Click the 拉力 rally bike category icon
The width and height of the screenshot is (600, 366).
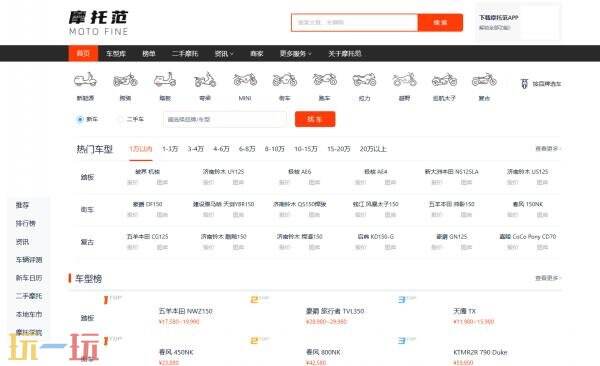pos(364,80)
